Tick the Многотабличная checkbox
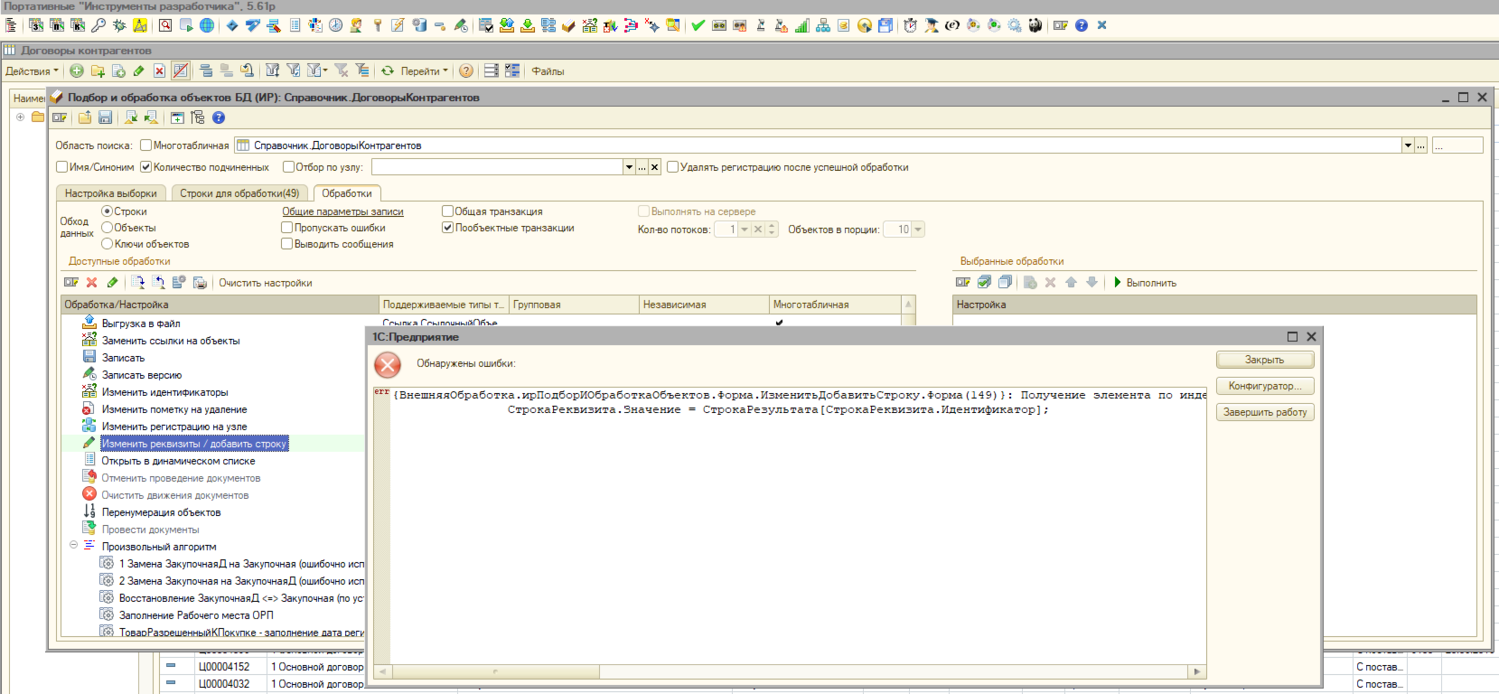The image size is (1499, 694). [147, 145]
